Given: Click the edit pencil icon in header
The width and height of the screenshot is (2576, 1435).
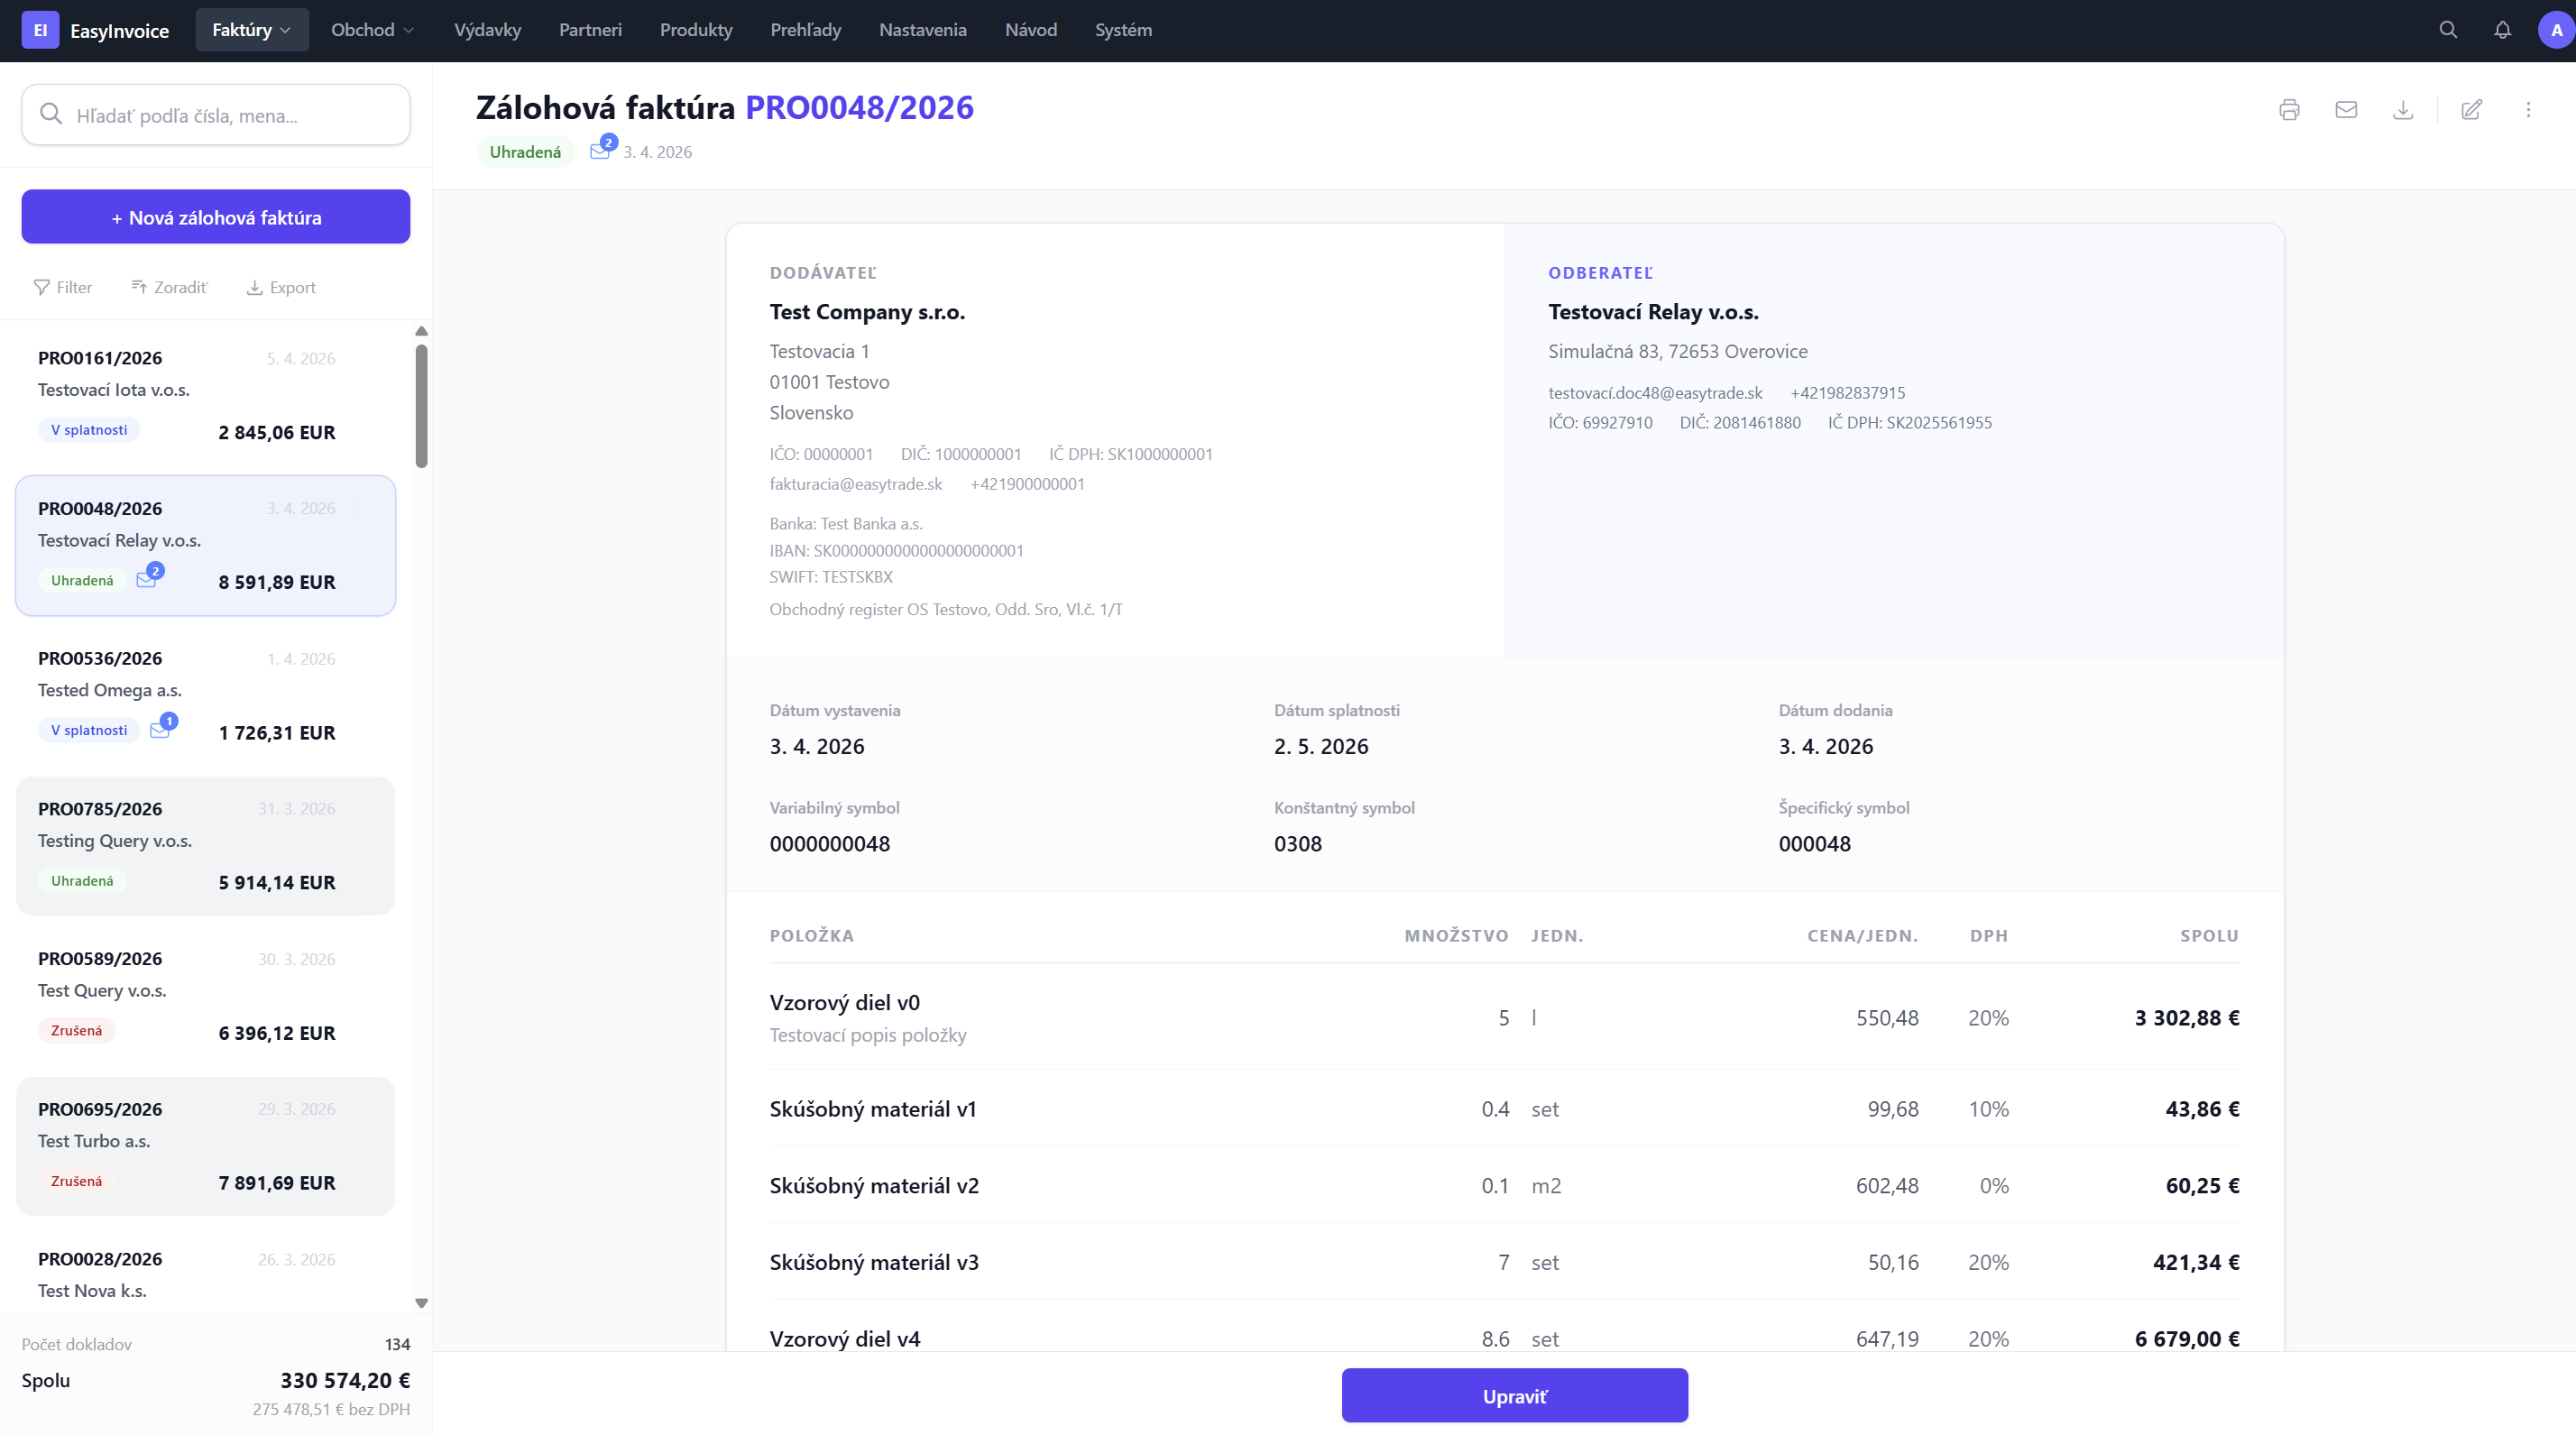Looking at the screenshot, I should coord(2471,110).
